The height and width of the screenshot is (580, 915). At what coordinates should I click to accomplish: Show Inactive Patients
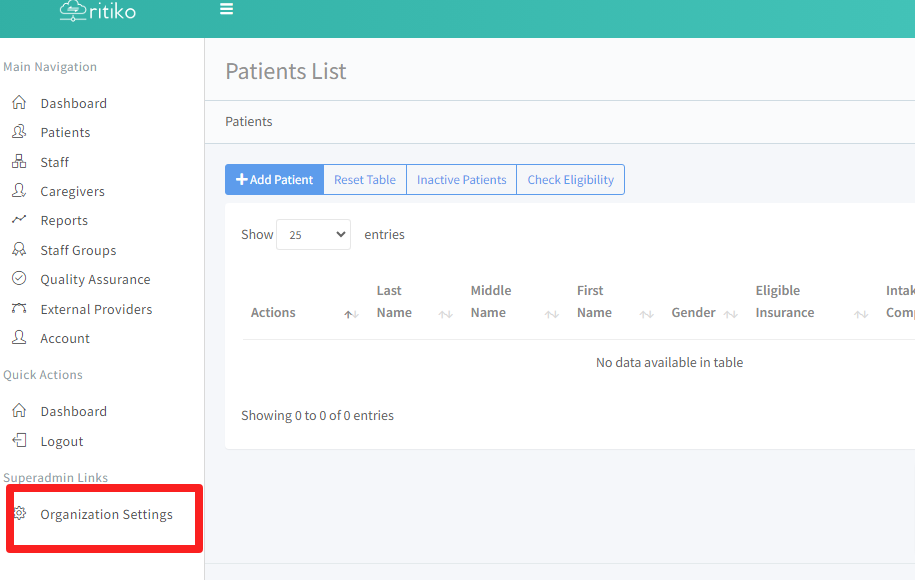click(x=461, y=180)
